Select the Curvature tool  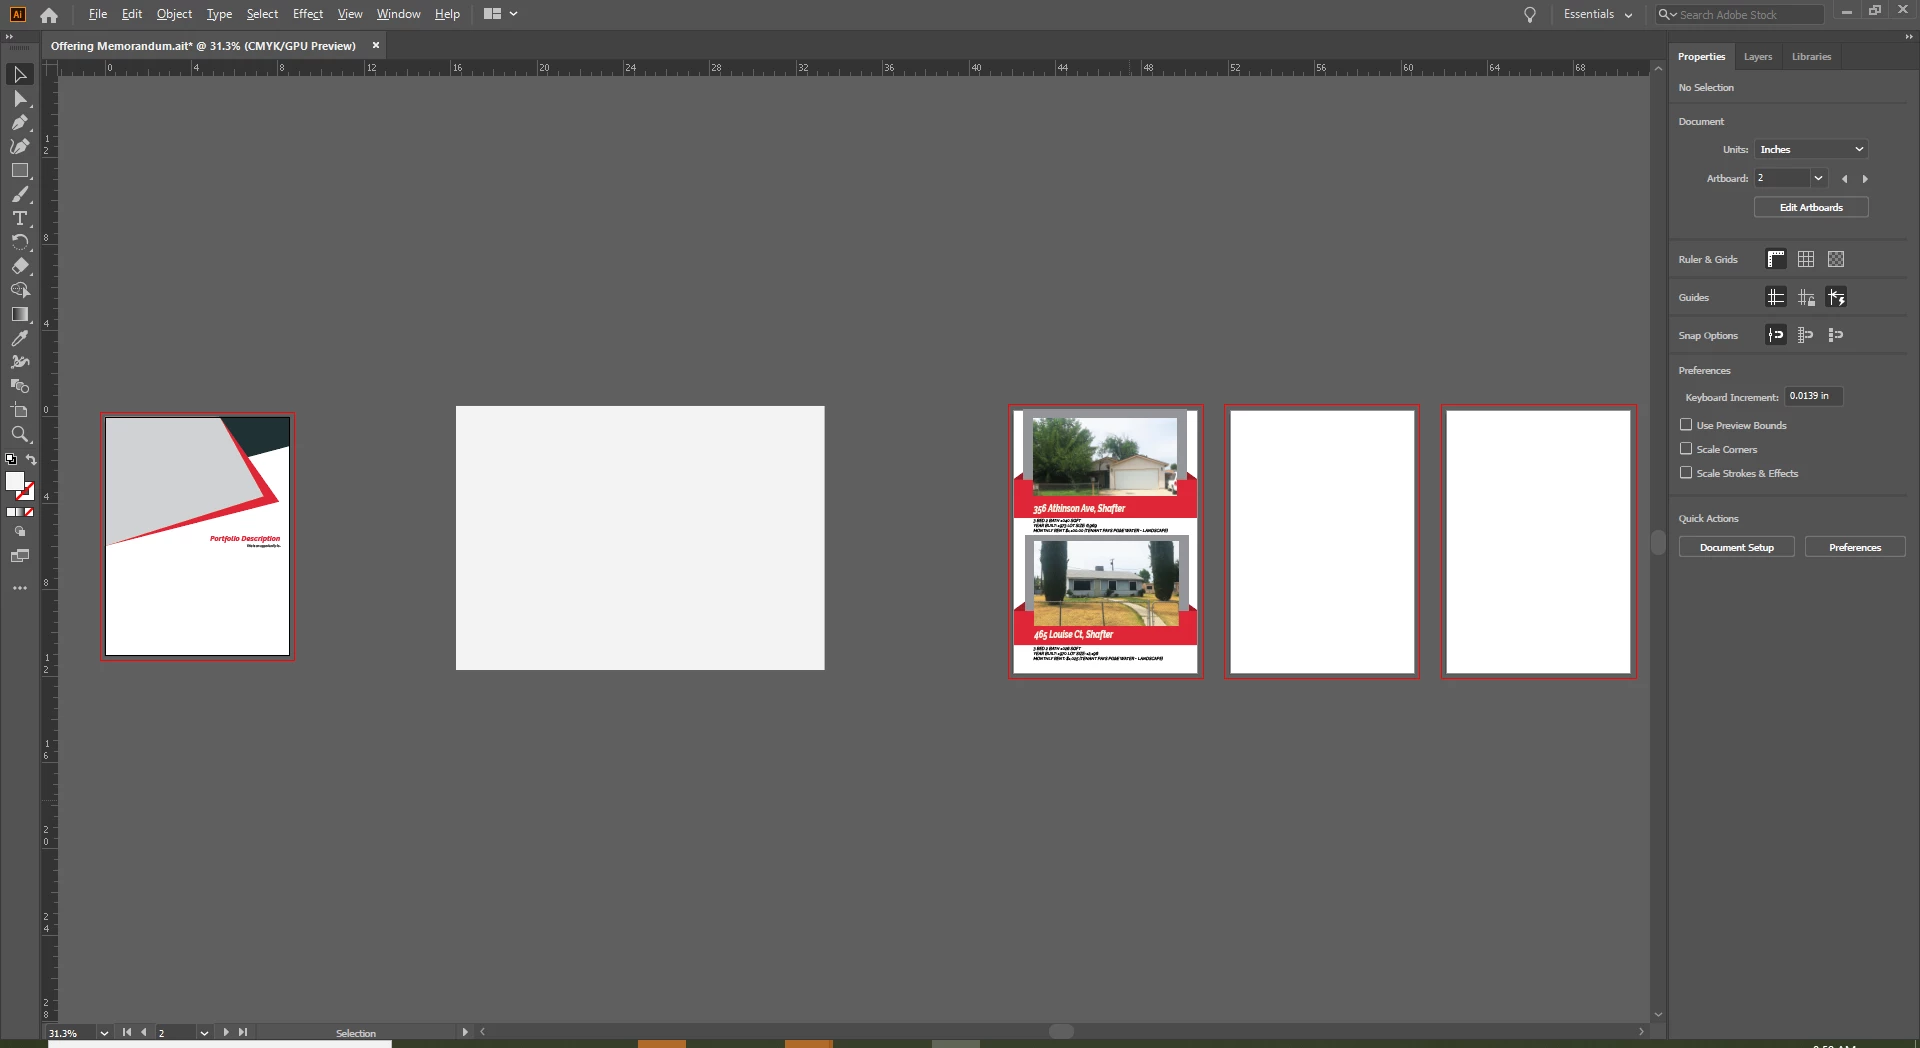pos(19,147)
